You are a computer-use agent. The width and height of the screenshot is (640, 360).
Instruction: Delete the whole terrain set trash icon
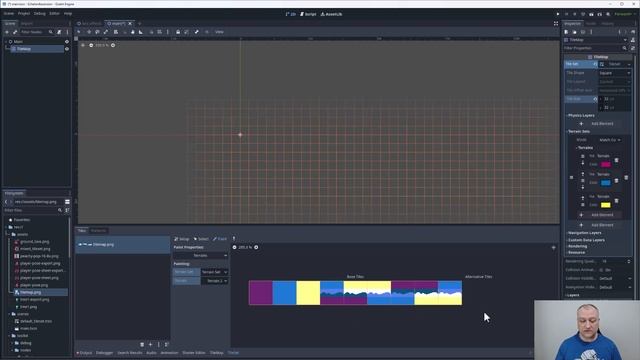pos(626,178)
